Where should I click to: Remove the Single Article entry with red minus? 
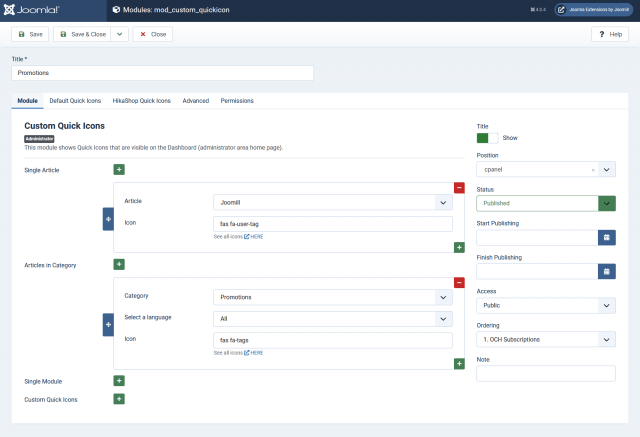pos(459,187)
